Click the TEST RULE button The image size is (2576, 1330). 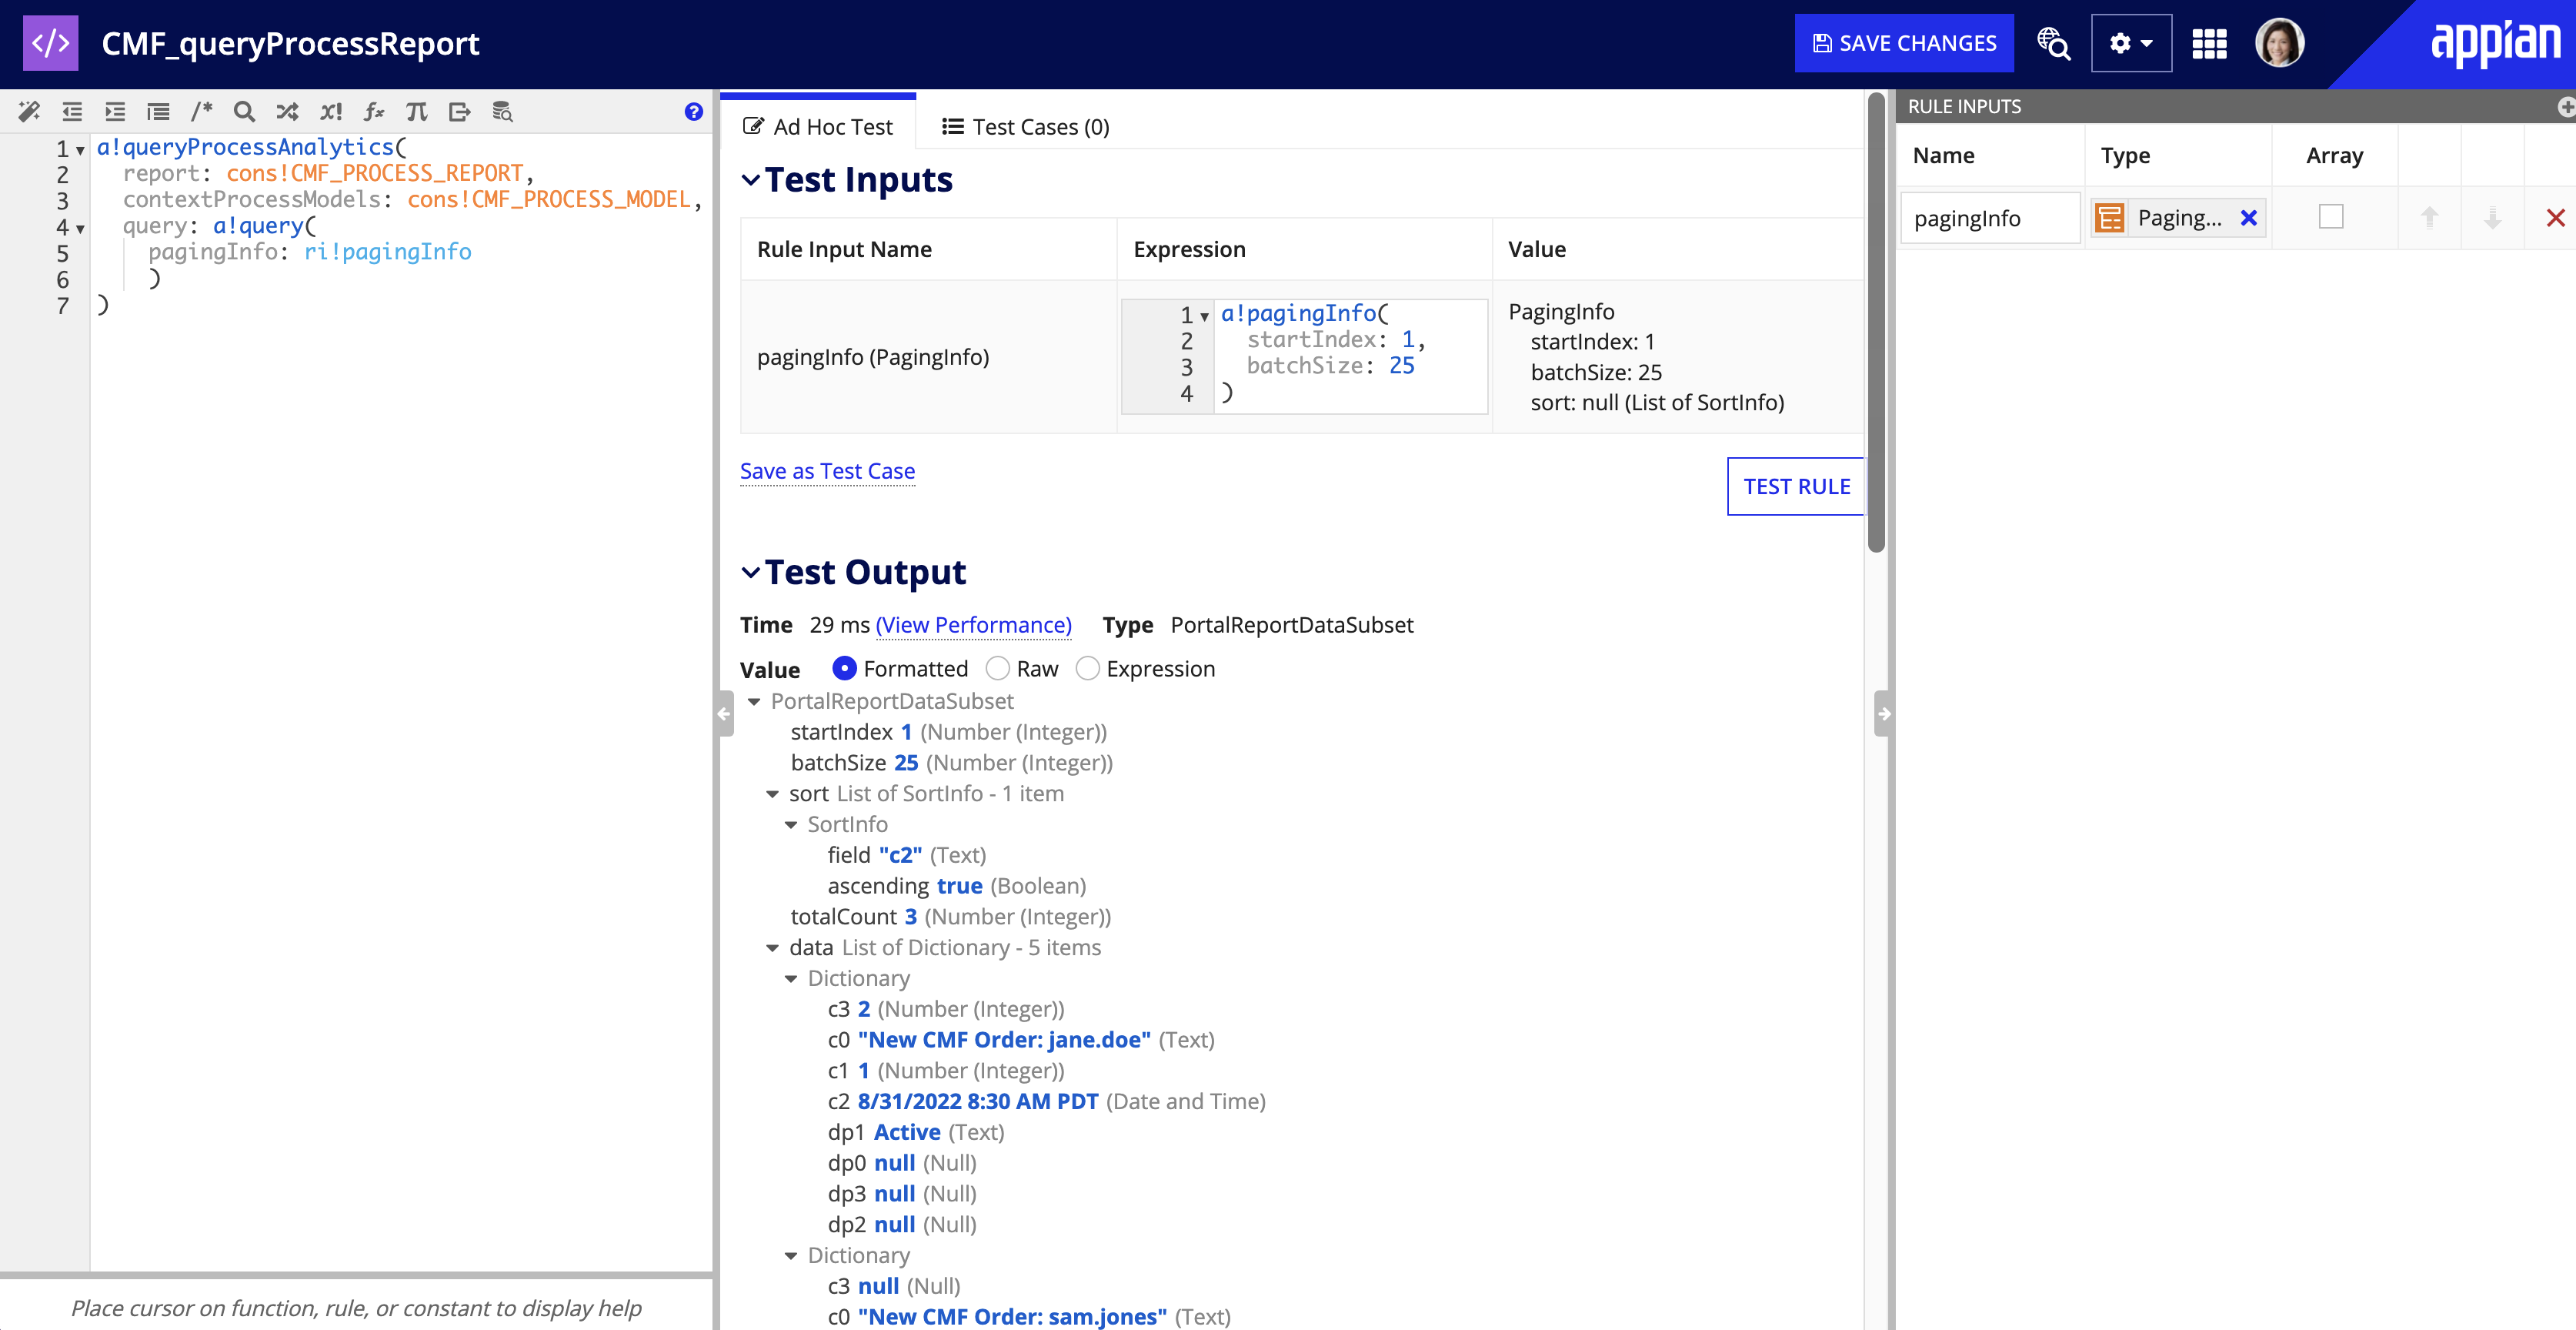click(x=1796, y=486)
